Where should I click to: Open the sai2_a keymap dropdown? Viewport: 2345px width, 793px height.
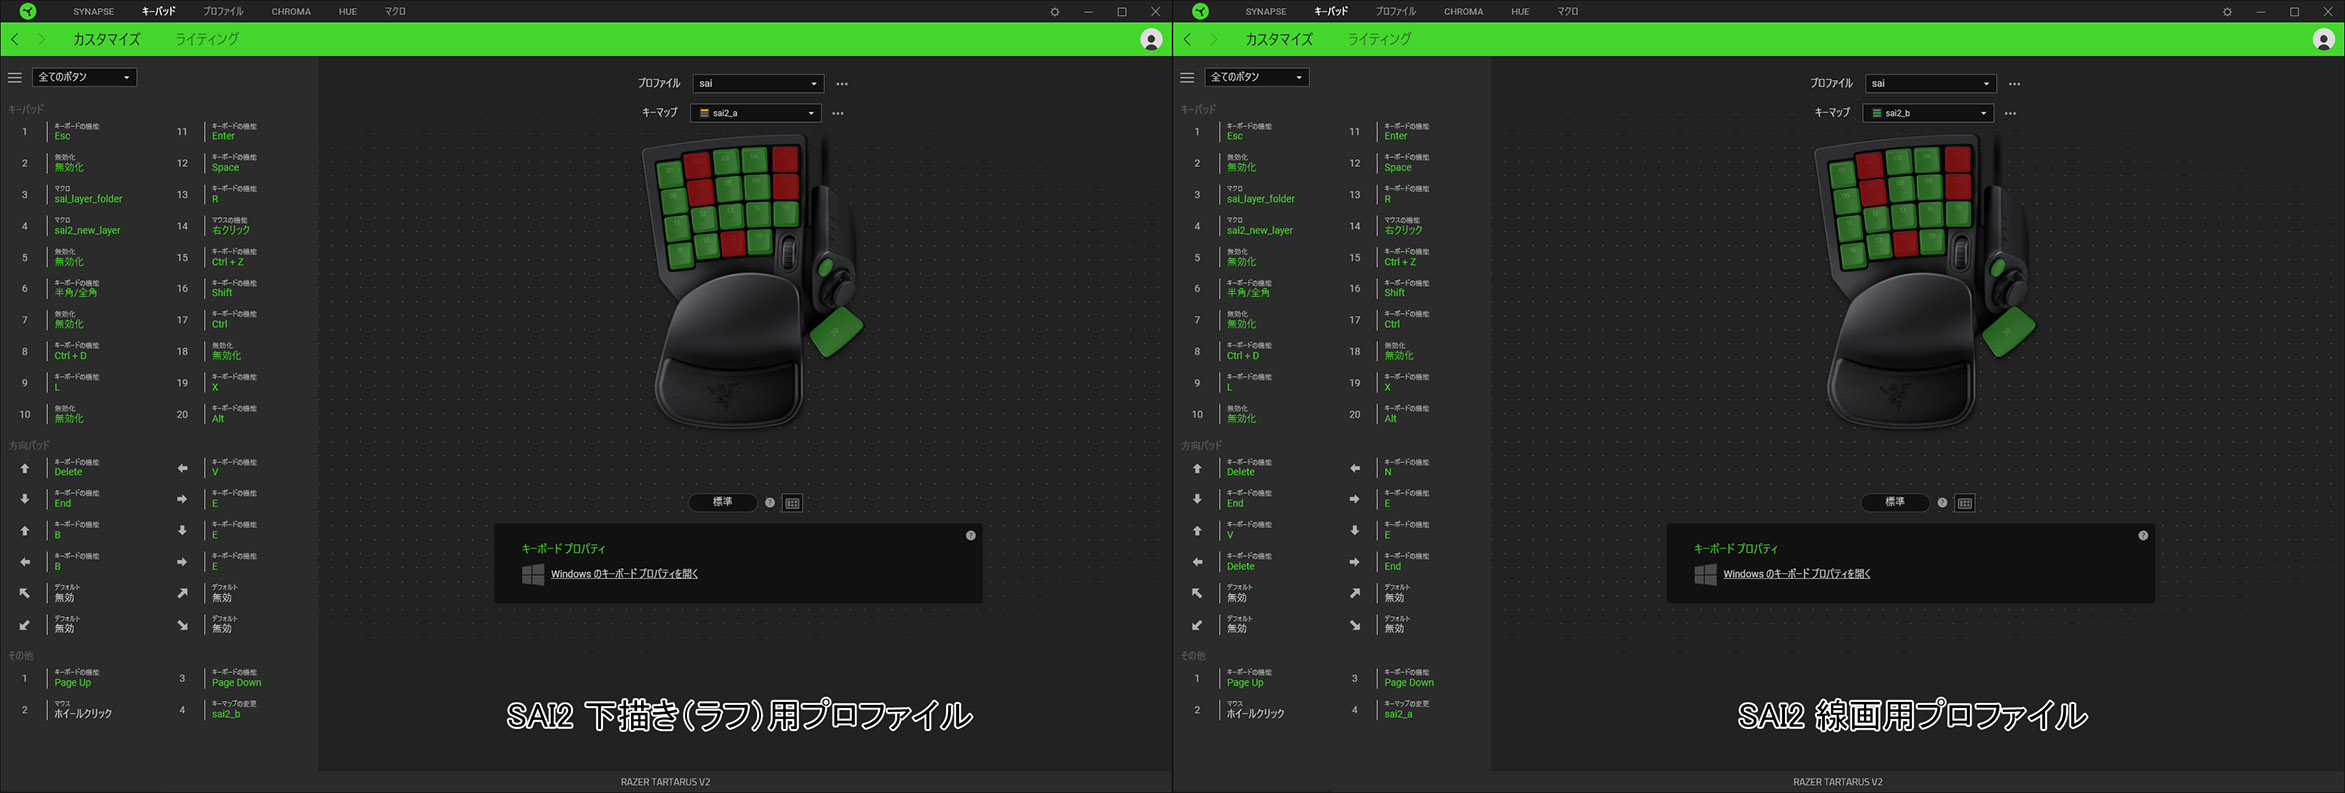[756, 113]
